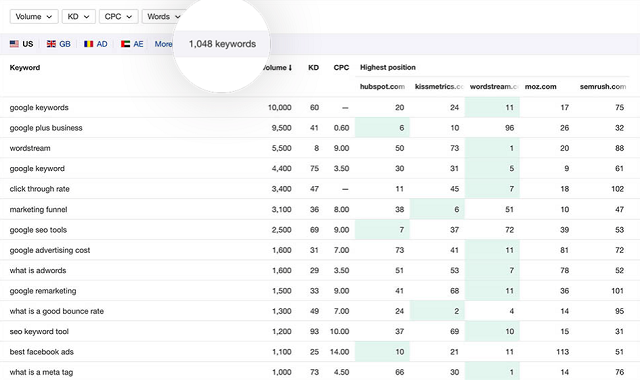Select the AE country tab

[132, 44]
